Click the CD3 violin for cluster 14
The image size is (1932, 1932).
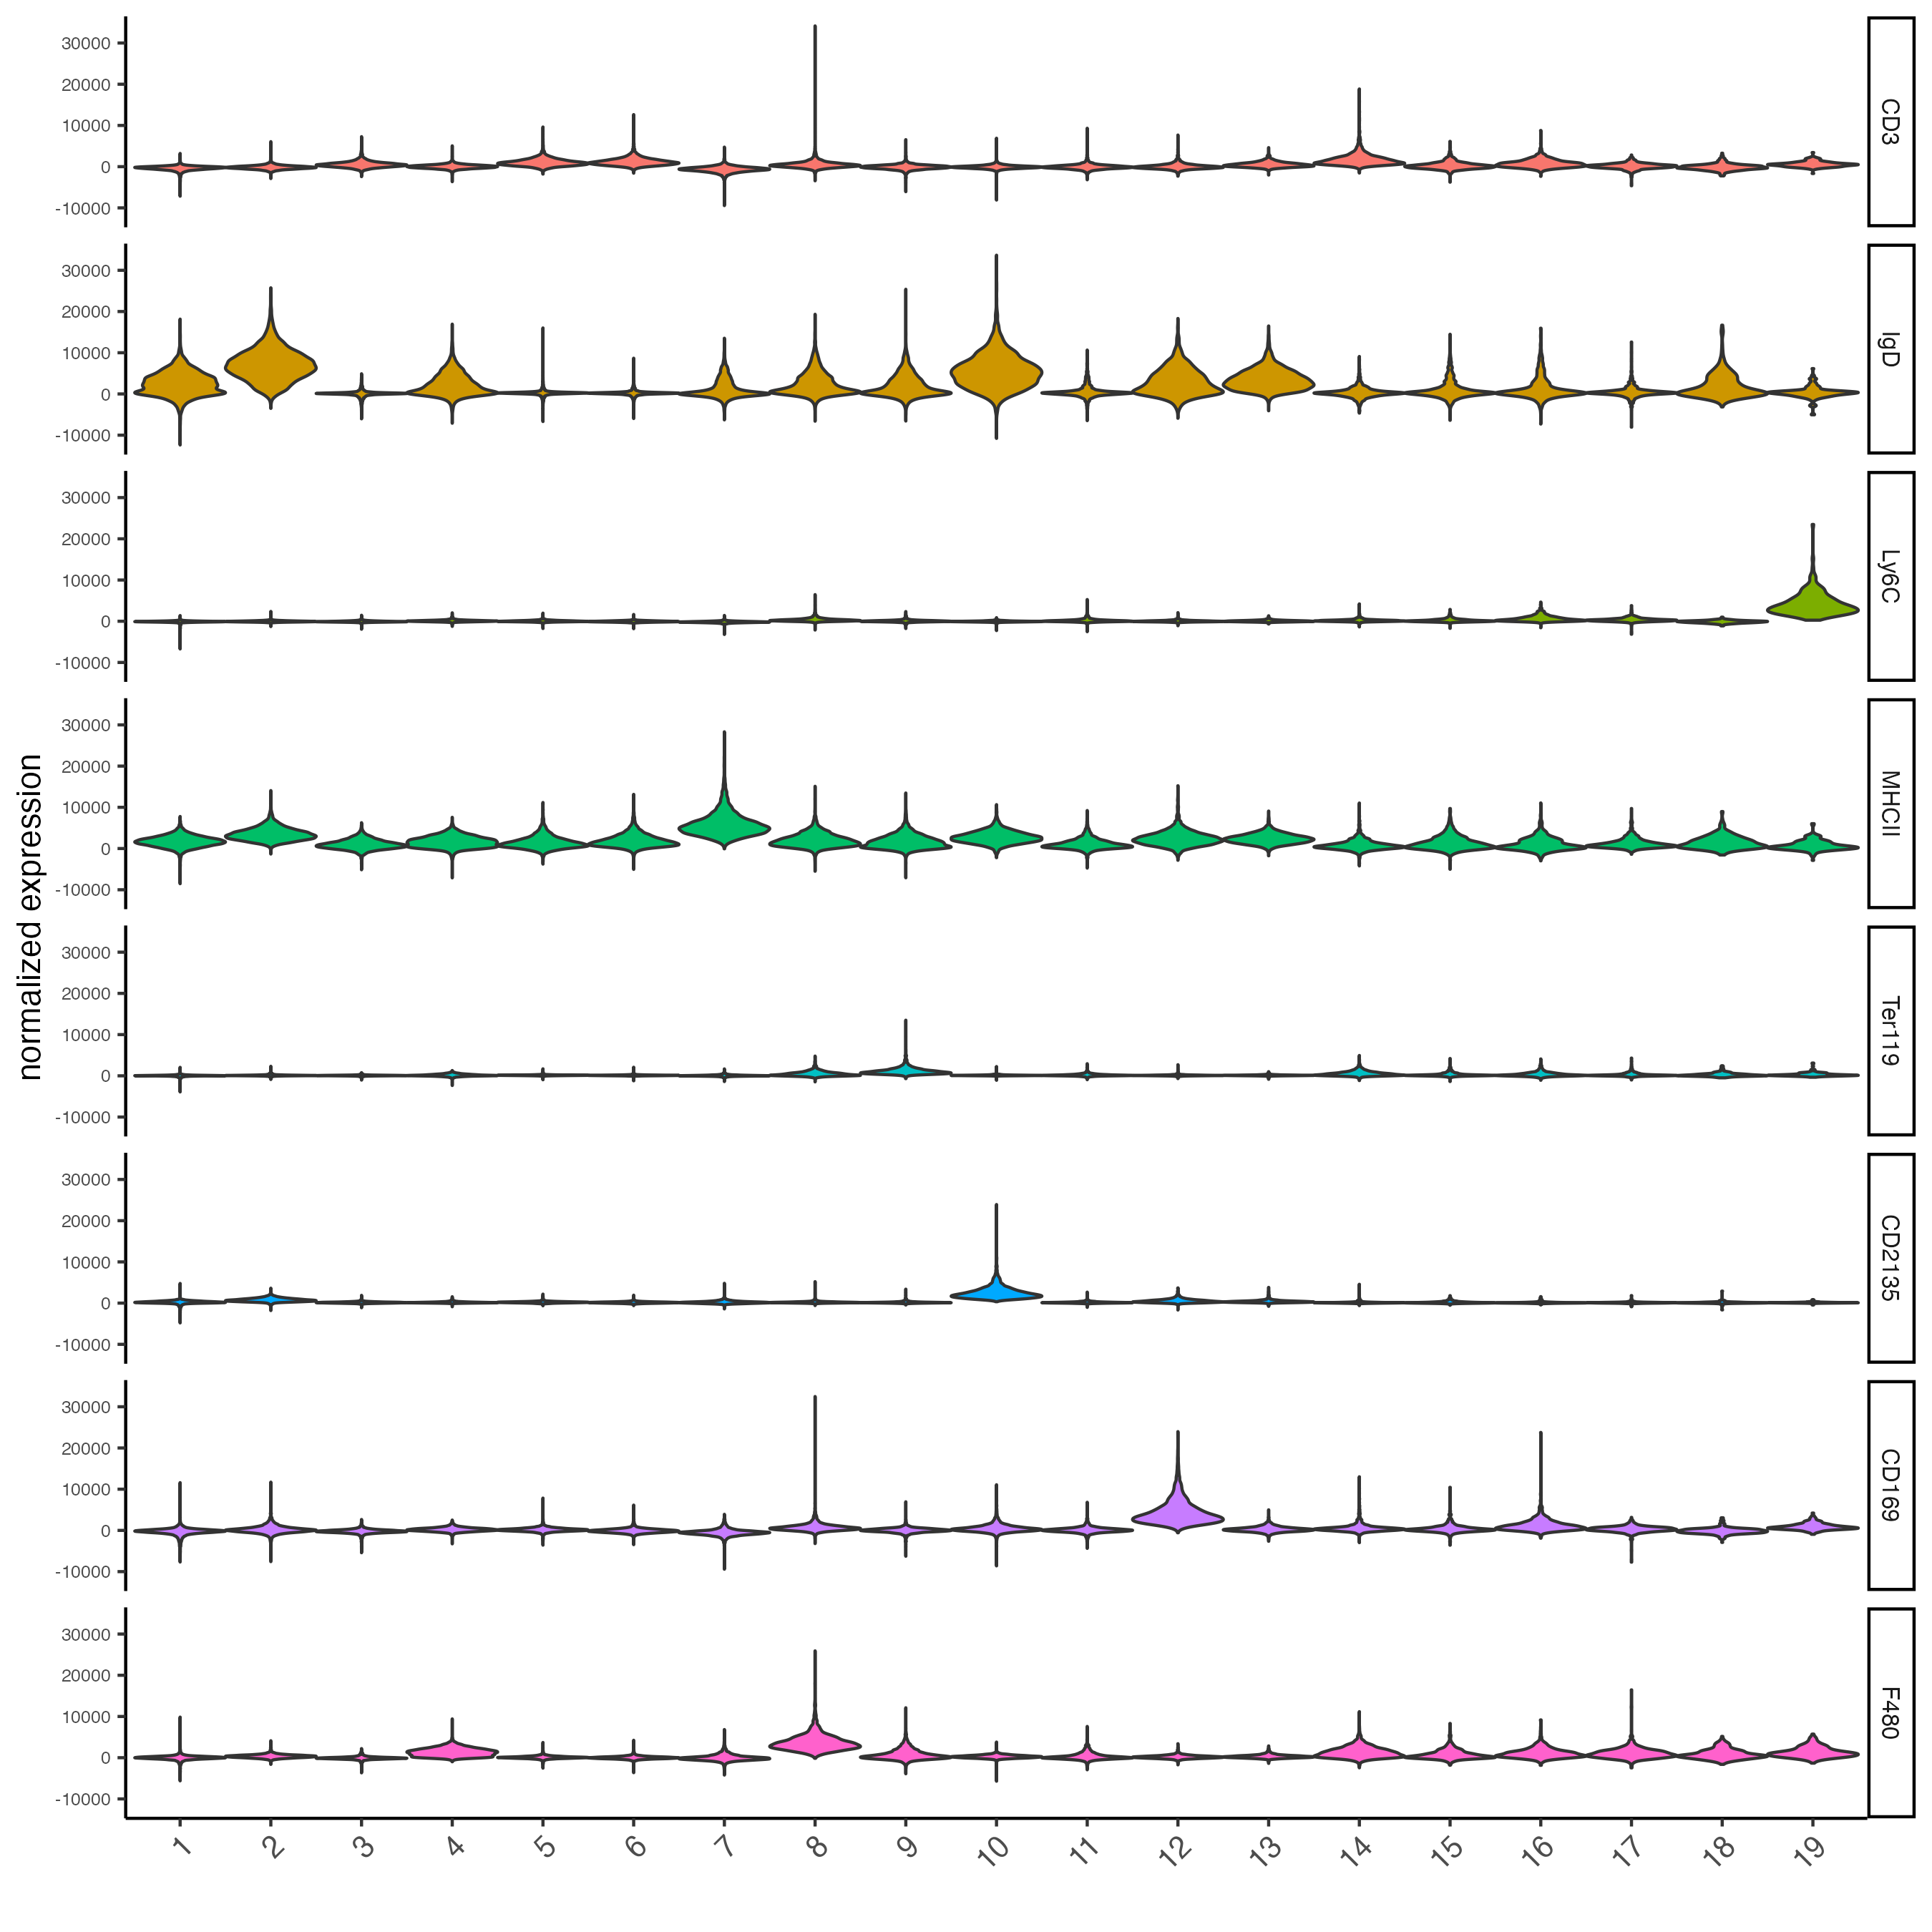[1359, 159]
